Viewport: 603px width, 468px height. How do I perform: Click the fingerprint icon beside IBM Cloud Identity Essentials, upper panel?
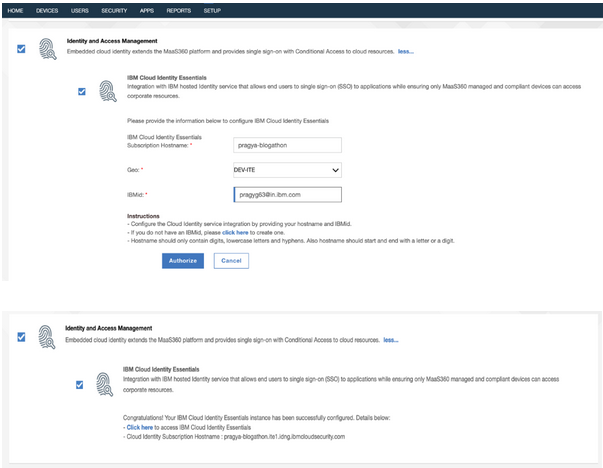tap(108, 91)
